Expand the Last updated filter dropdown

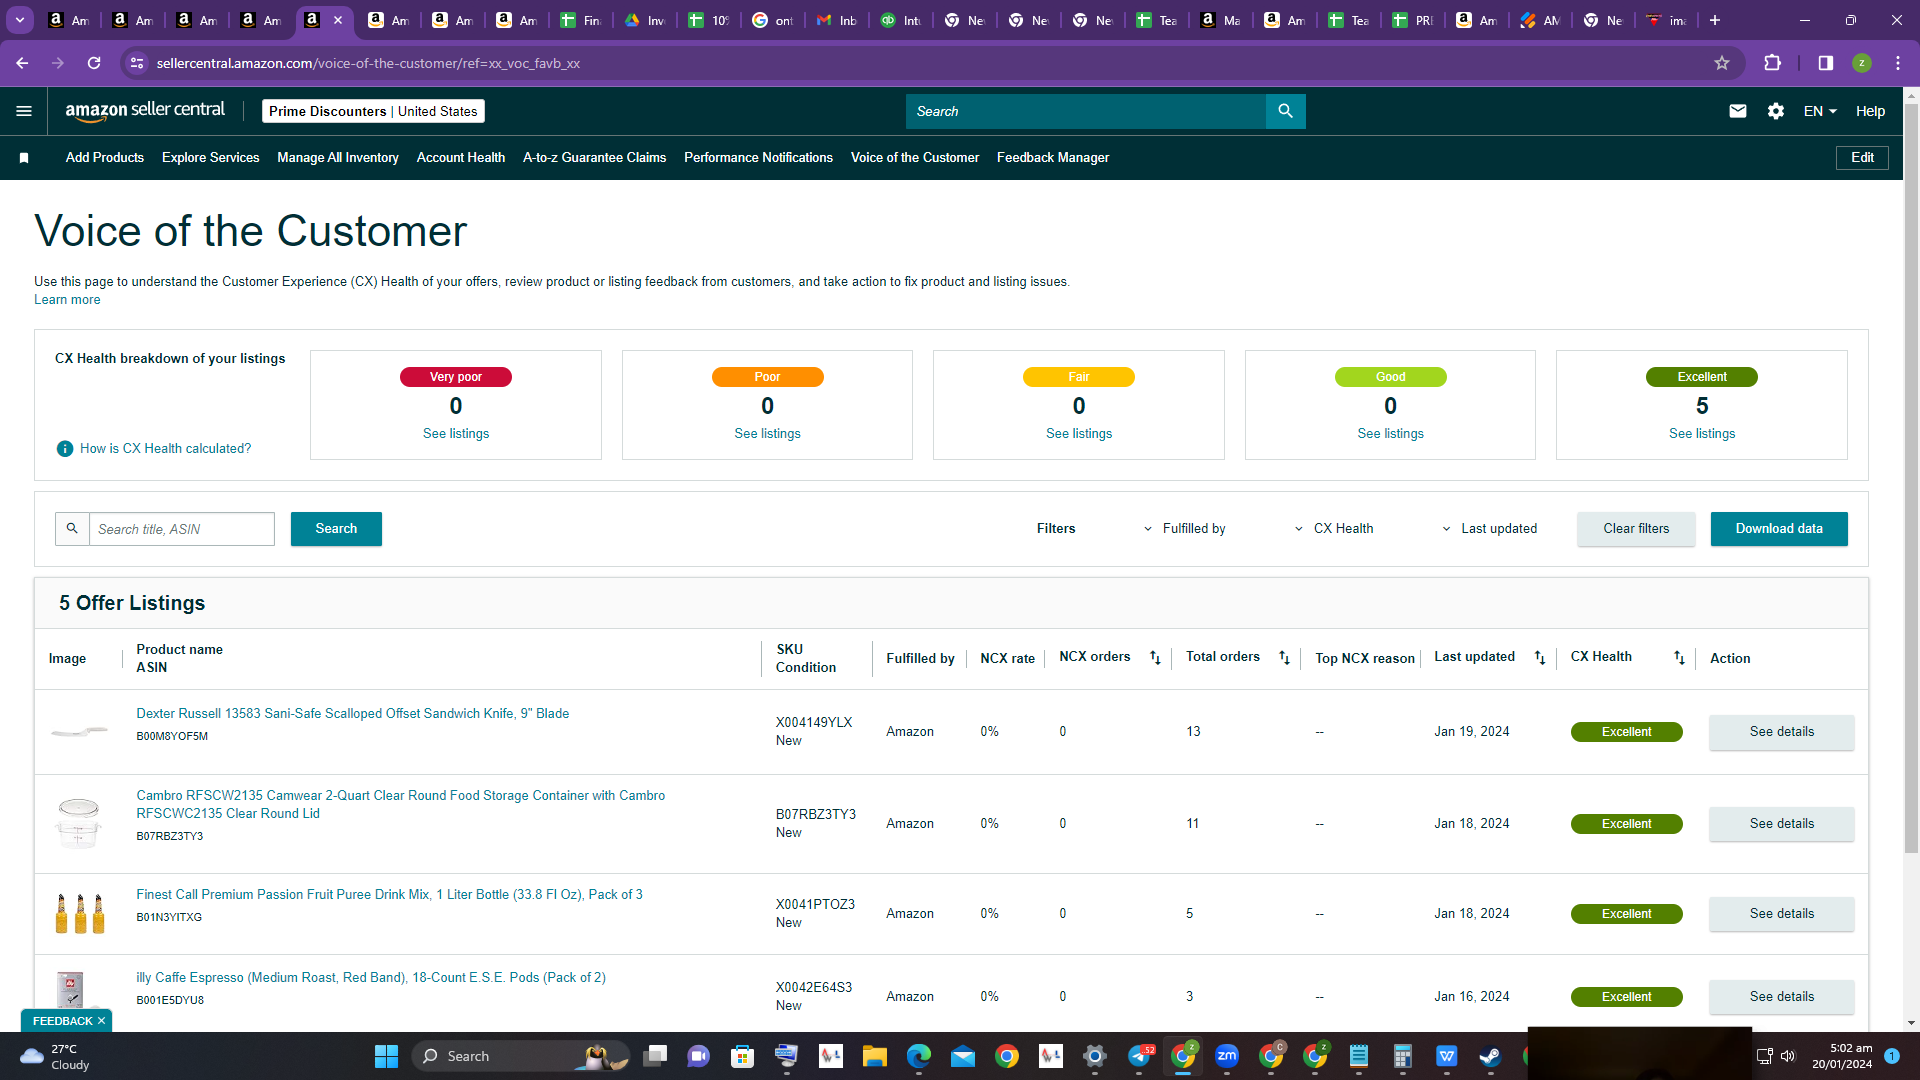click(x=1489, y=529)
